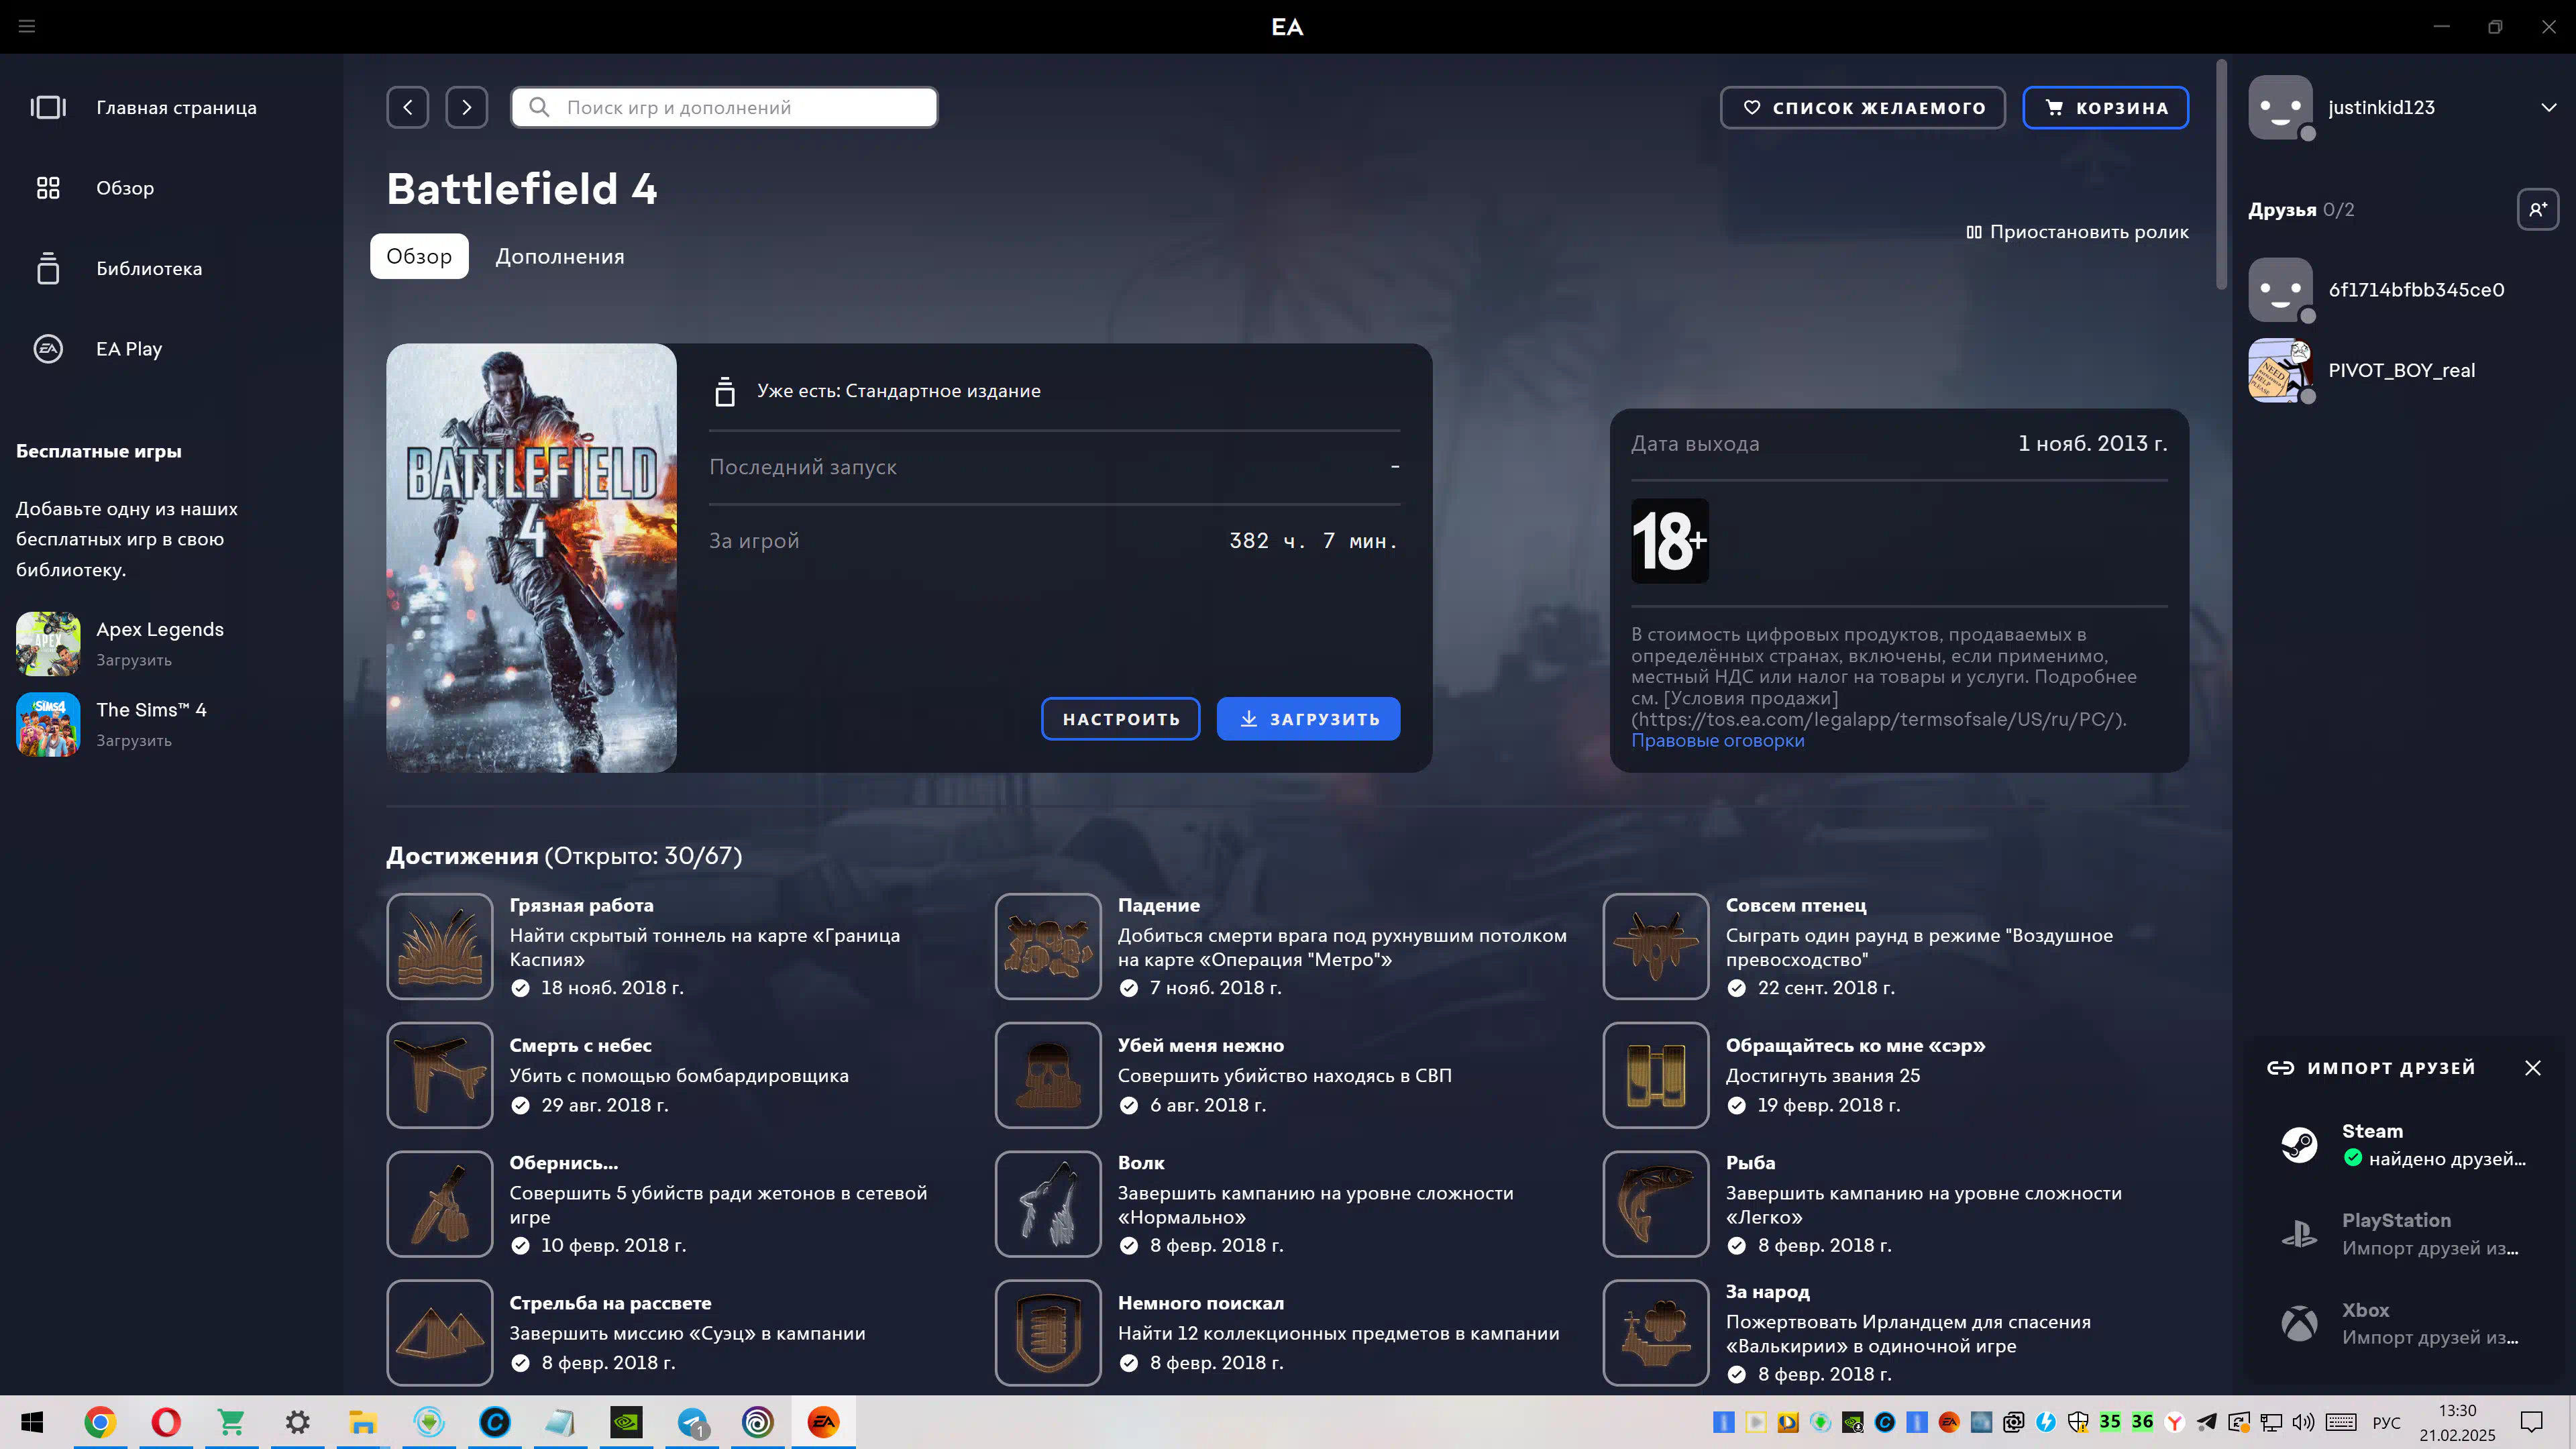Pause the background video with Приостановить ролик
The image size is (2576, 1449).
[x=2077, y=232]
